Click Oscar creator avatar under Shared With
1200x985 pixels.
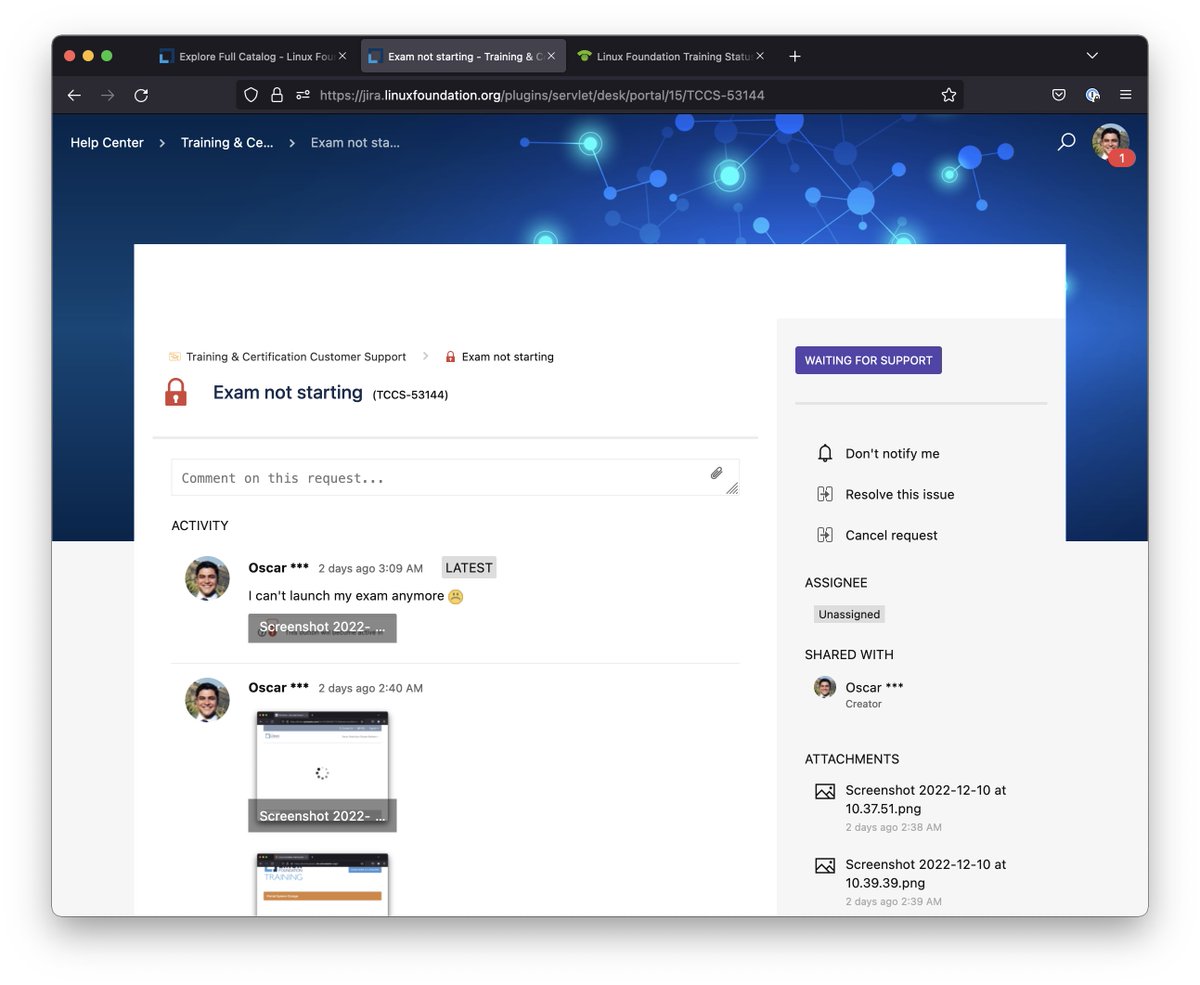coord(825,687)
